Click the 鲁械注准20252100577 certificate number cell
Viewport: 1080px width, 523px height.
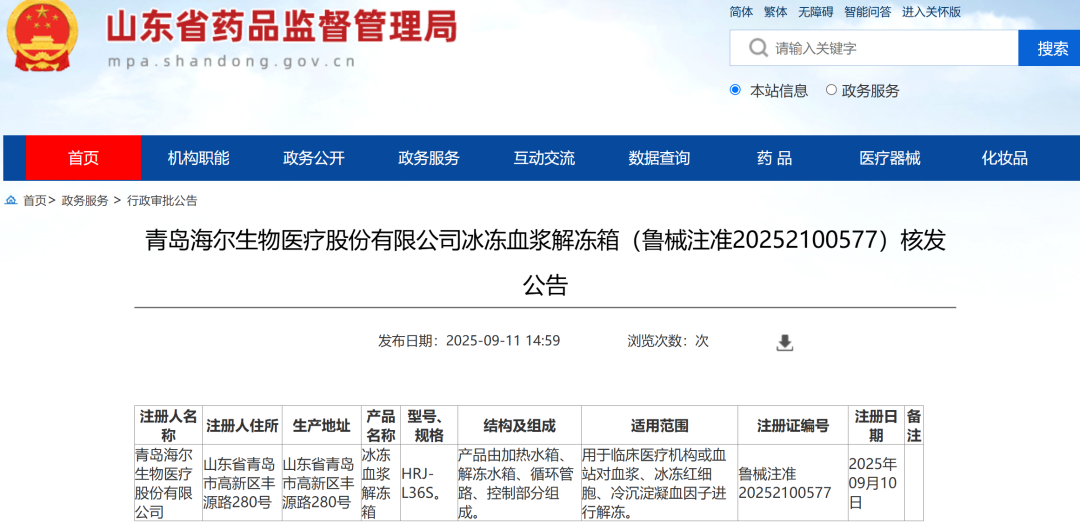tap(793, 483)
